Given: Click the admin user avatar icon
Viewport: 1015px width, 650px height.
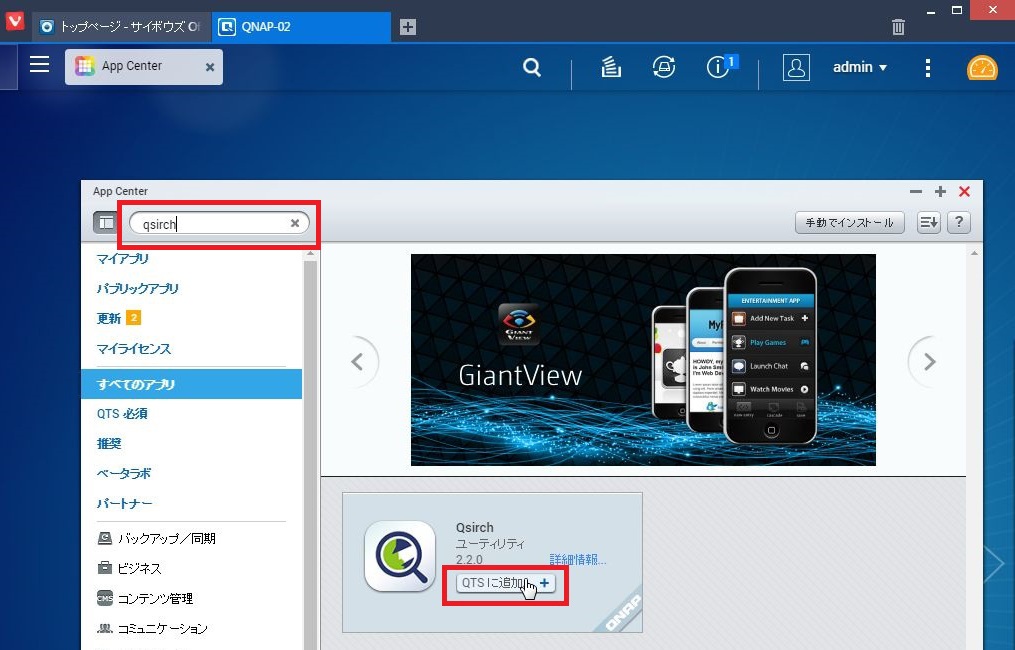Looking at the screenshot, I should [x=796, y=67].
